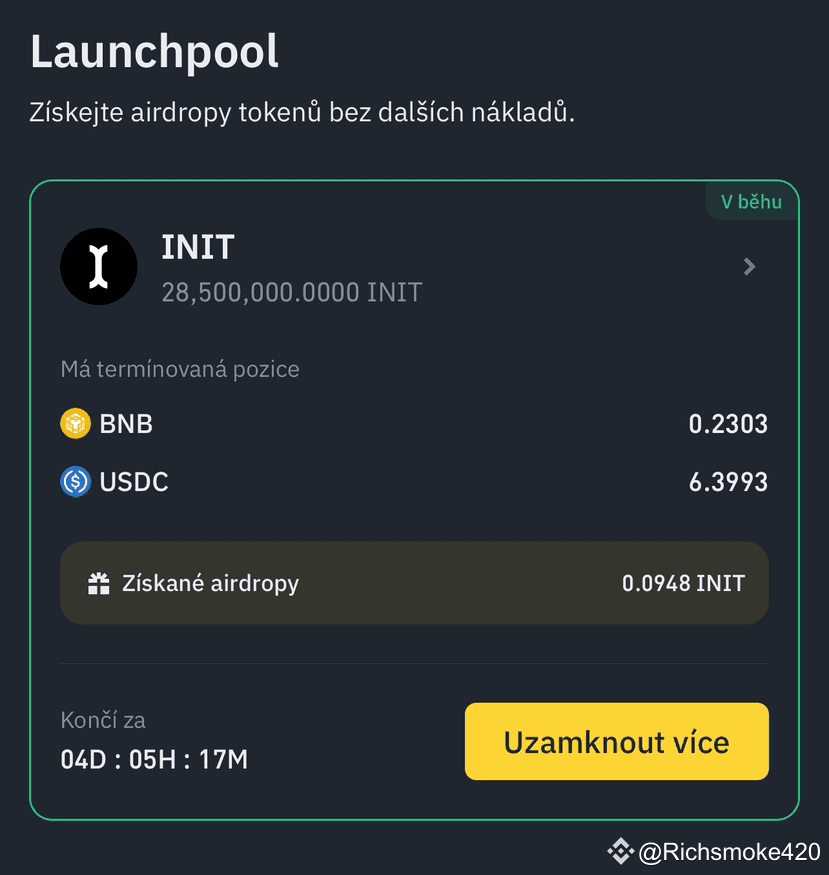Click the BNB locked amount 0.2303

click(x=728, y=424)
